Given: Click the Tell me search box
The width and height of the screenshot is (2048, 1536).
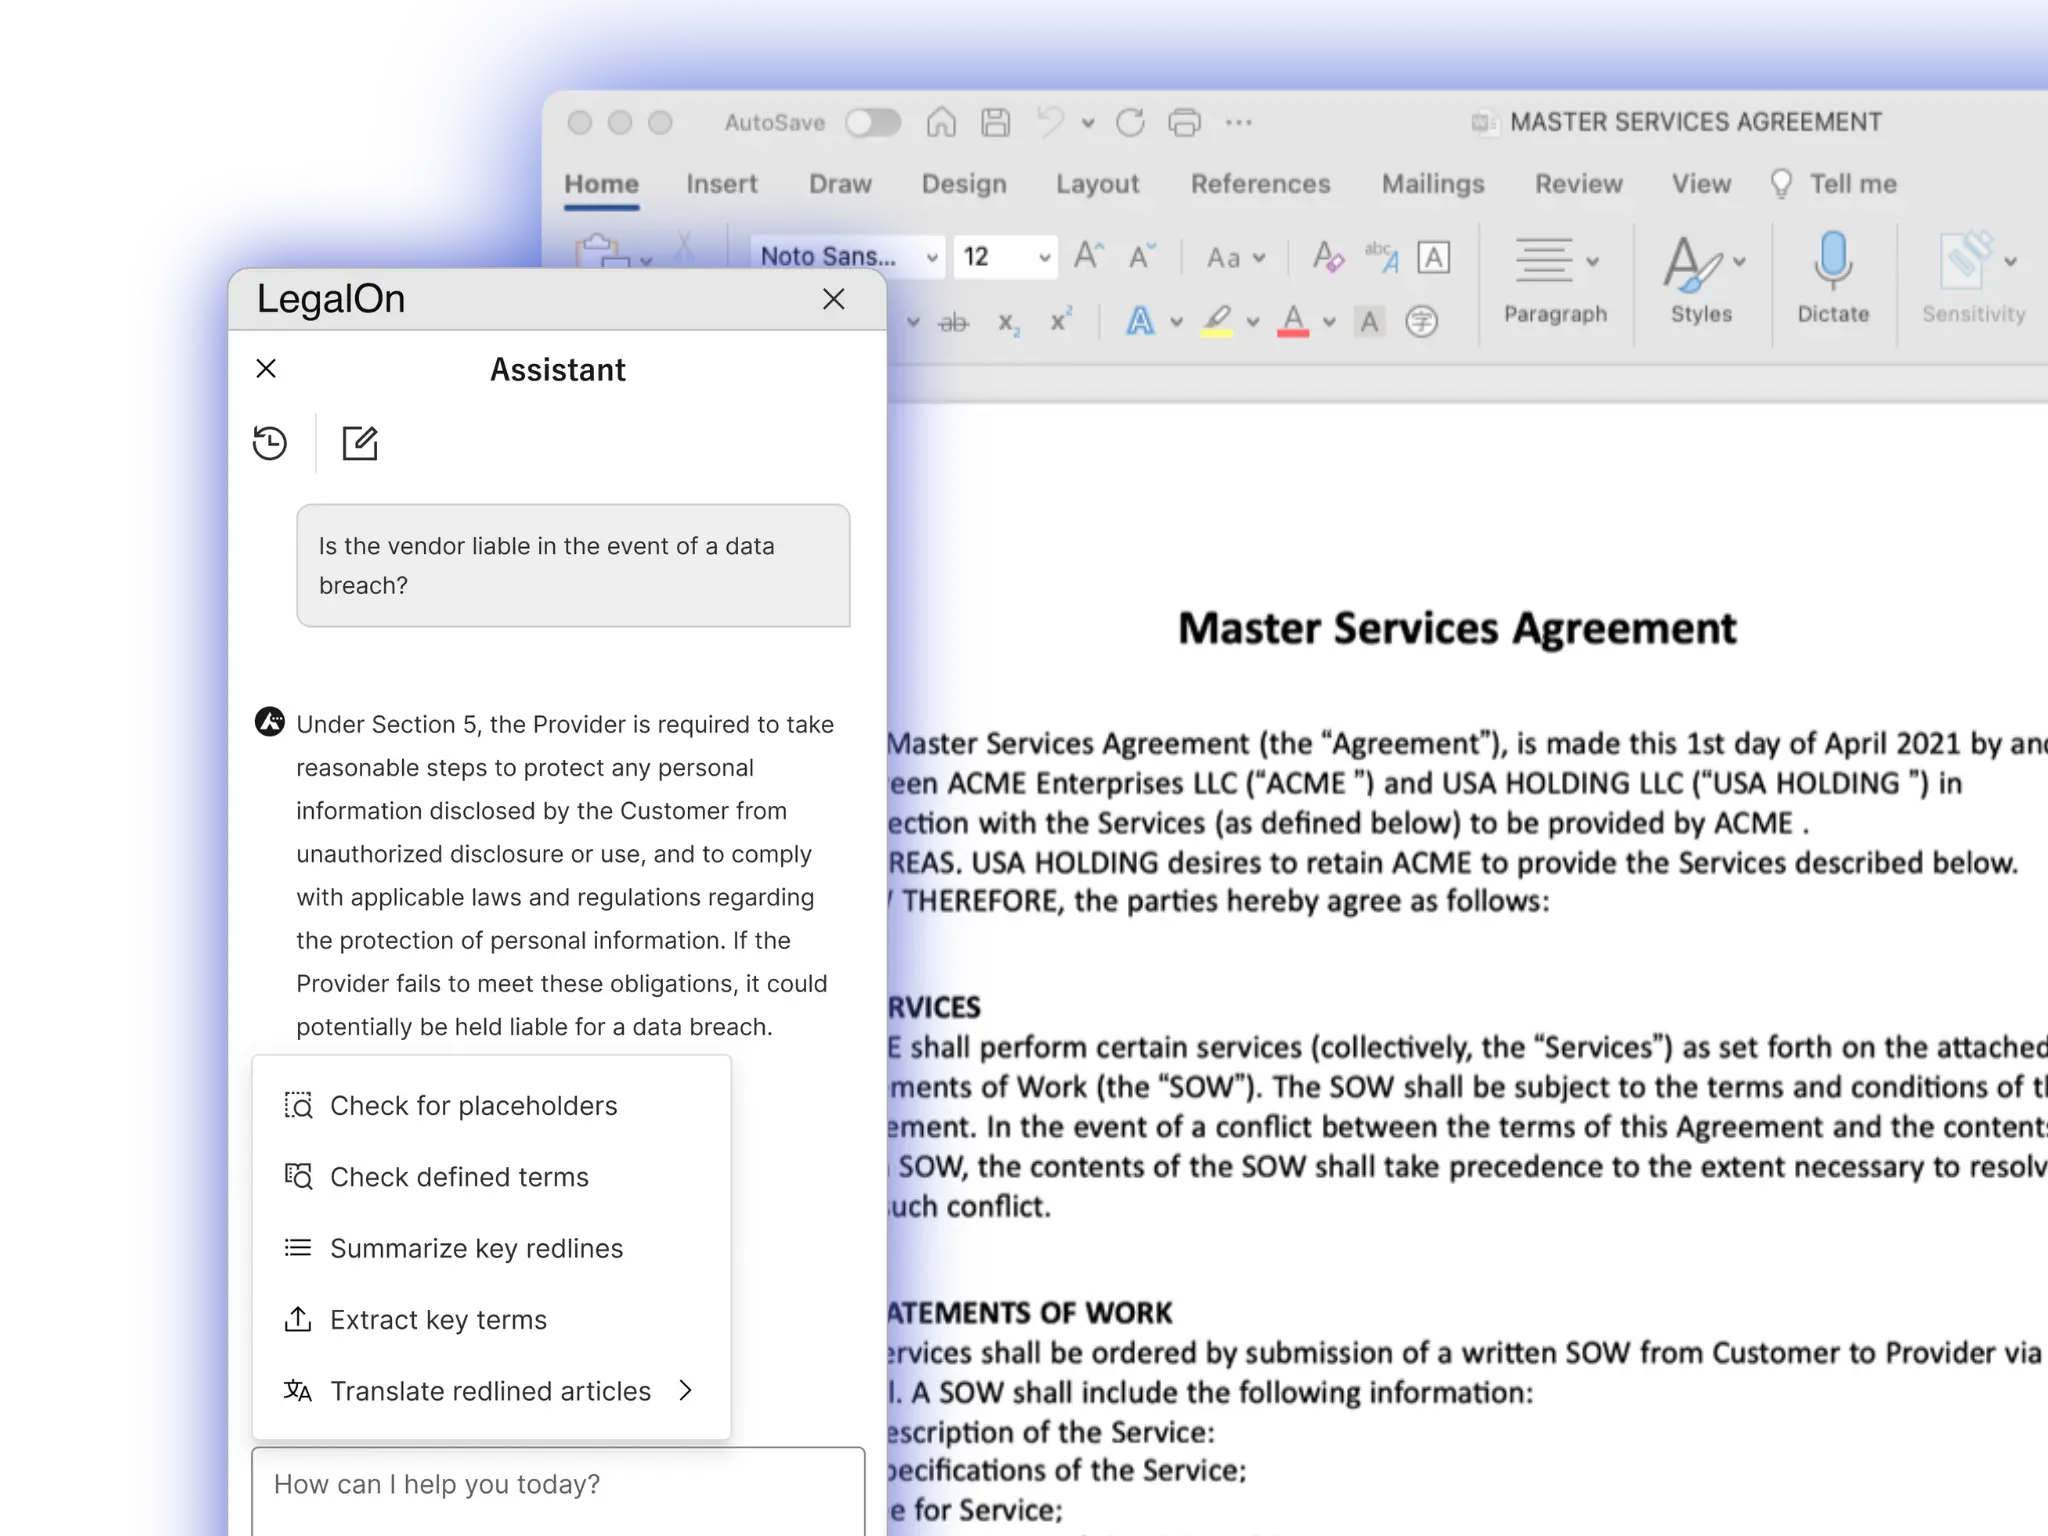Looking at the screenshot, I should tap(1834, 184).
